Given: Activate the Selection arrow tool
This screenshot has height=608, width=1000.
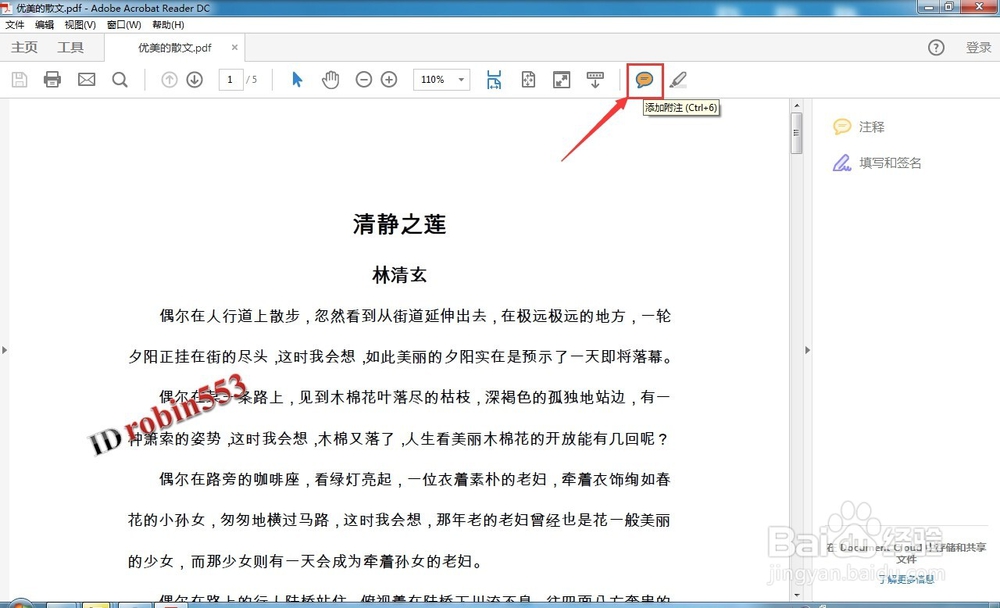Looking at the screenshot, I should [x=297, y=80].
